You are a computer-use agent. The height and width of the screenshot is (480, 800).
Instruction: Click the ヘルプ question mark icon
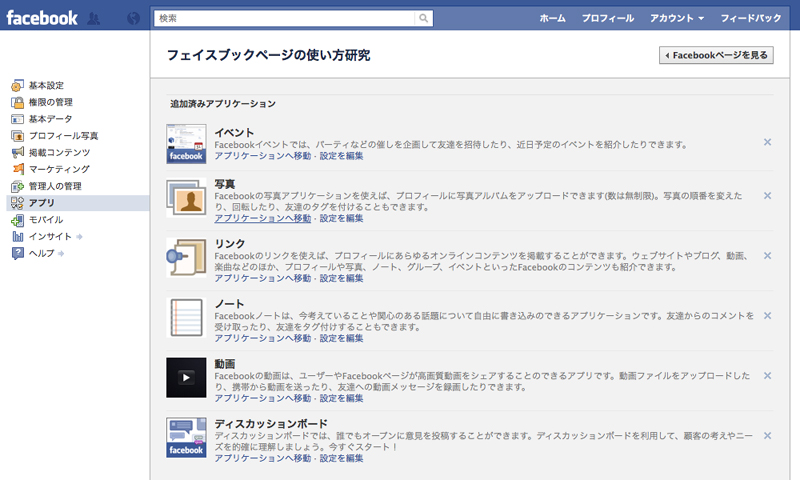(17, 254)
